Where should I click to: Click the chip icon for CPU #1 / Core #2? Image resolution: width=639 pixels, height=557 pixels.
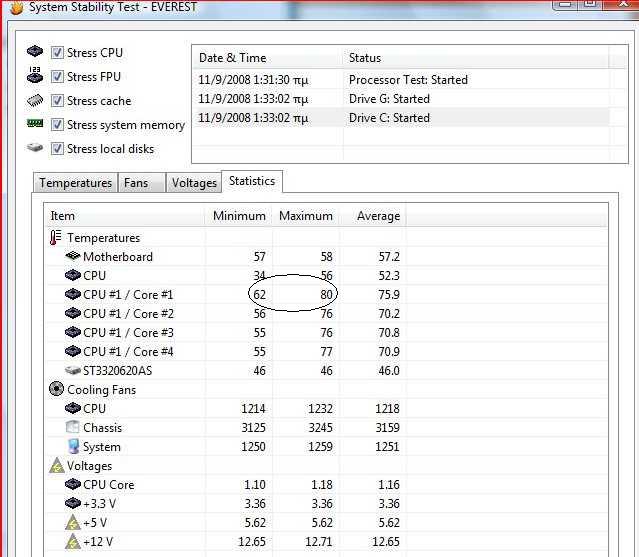[x=73, y=313]
